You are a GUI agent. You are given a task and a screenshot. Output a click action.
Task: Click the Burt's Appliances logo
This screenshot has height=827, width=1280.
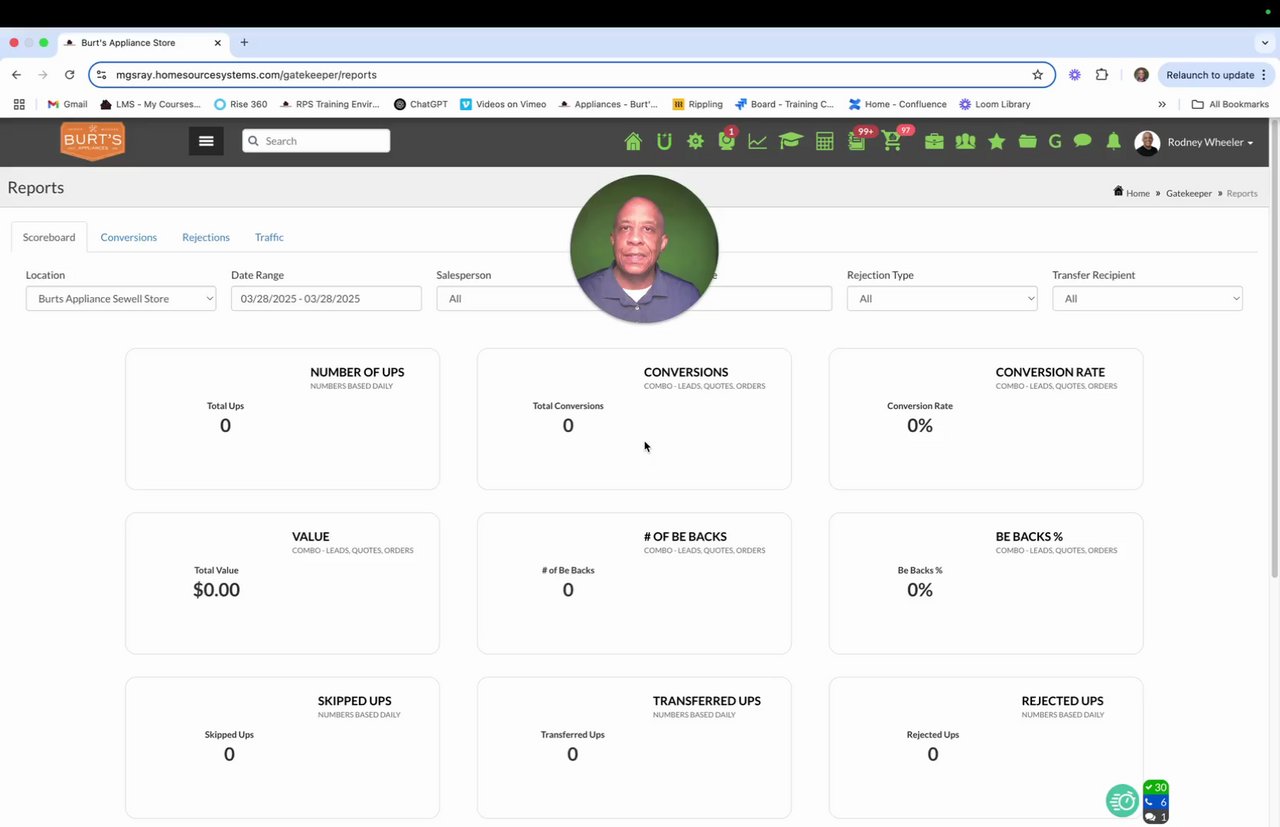(x=92, y=141)
